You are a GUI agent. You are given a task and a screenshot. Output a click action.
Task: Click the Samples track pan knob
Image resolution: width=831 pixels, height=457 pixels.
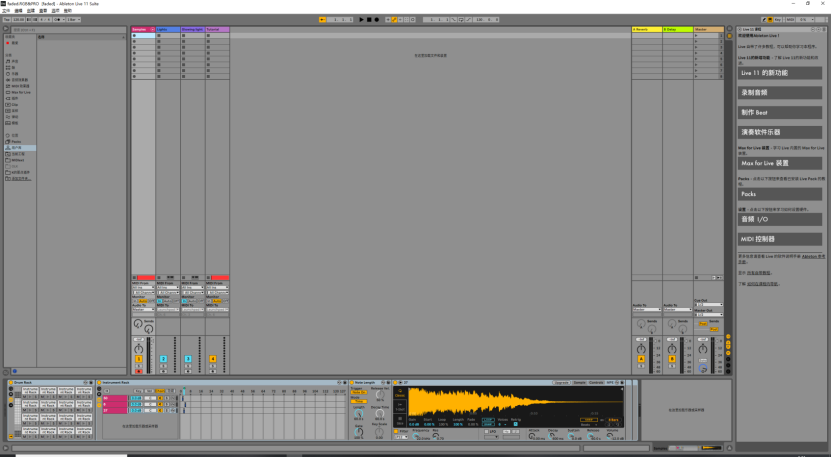point(139,348)
